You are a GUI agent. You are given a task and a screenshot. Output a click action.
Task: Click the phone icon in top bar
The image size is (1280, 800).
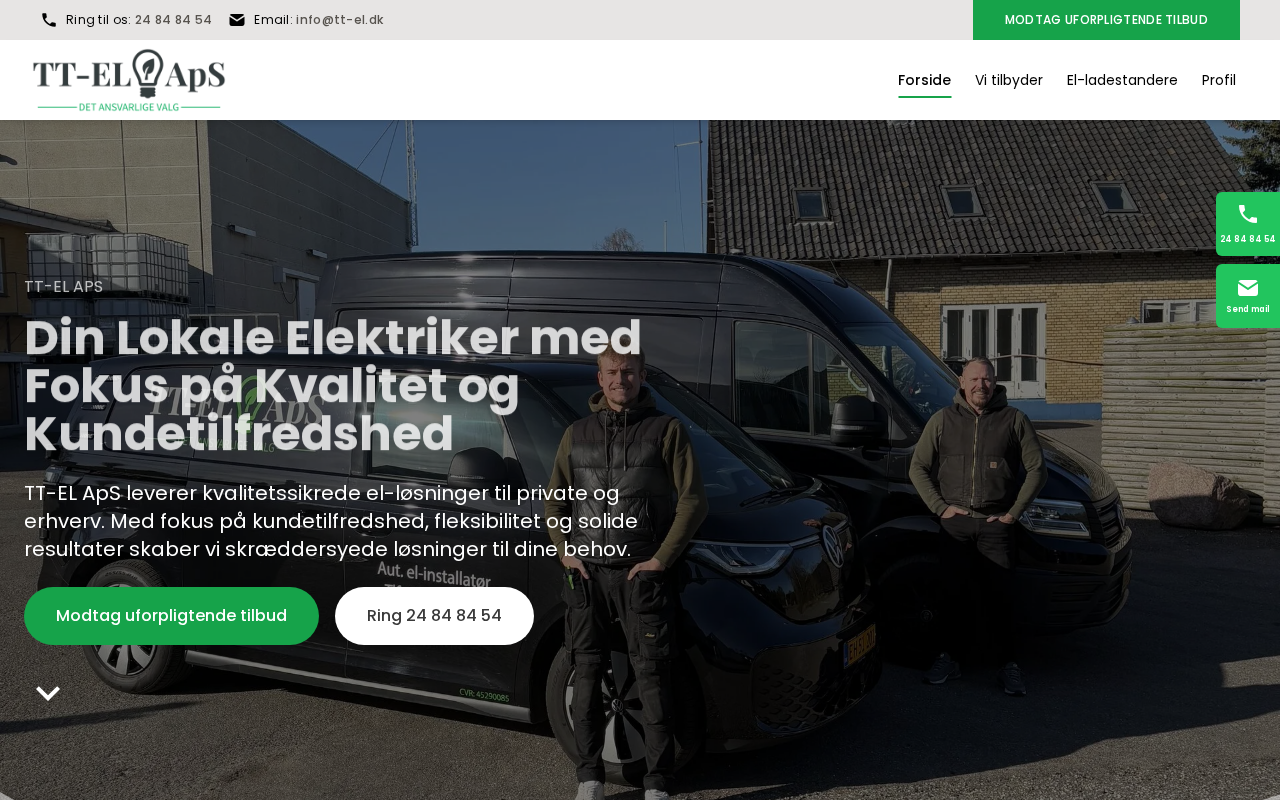(x=49, y=20)
